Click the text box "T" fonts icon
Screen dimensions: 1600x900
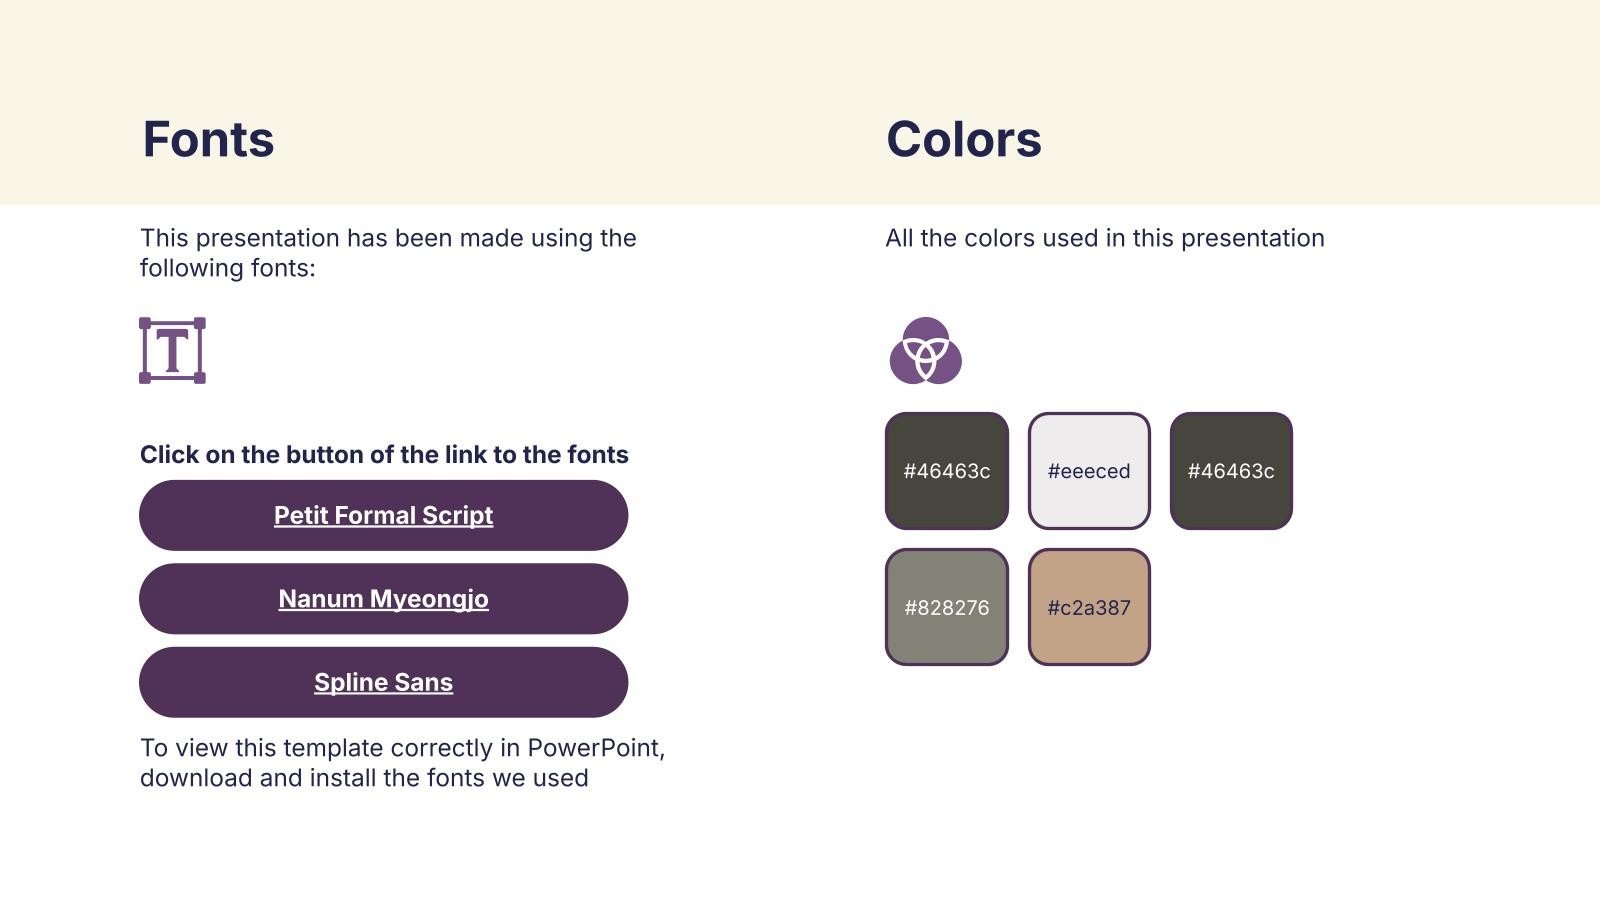pyautogui.click(x=172, y=350)
